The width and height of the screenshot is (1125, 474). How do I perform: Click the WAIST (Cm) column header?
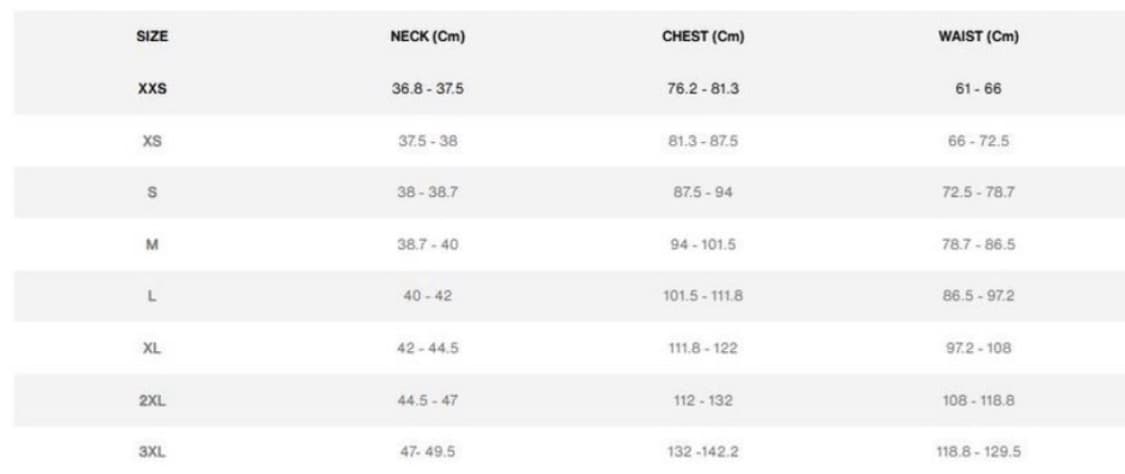(x=979, y=37)
